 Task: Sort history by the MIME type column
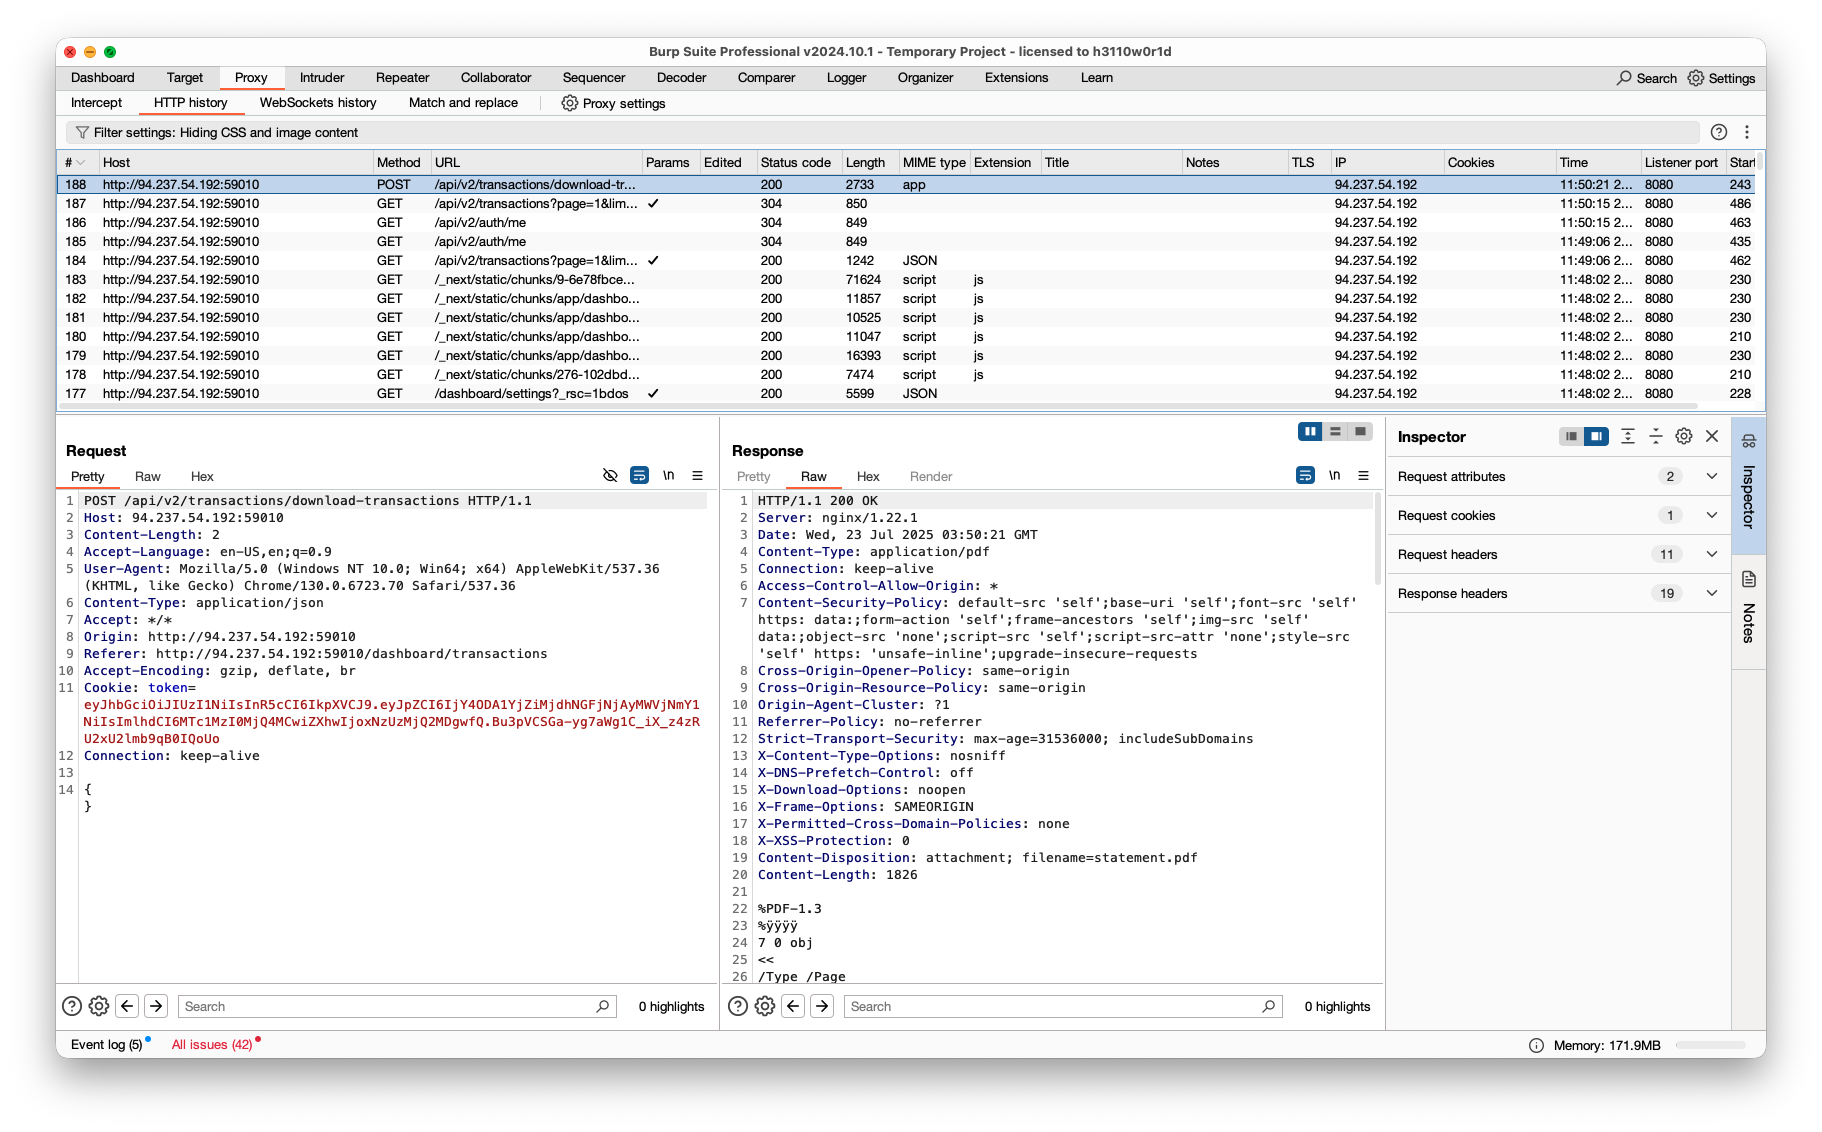pos(934,162)
